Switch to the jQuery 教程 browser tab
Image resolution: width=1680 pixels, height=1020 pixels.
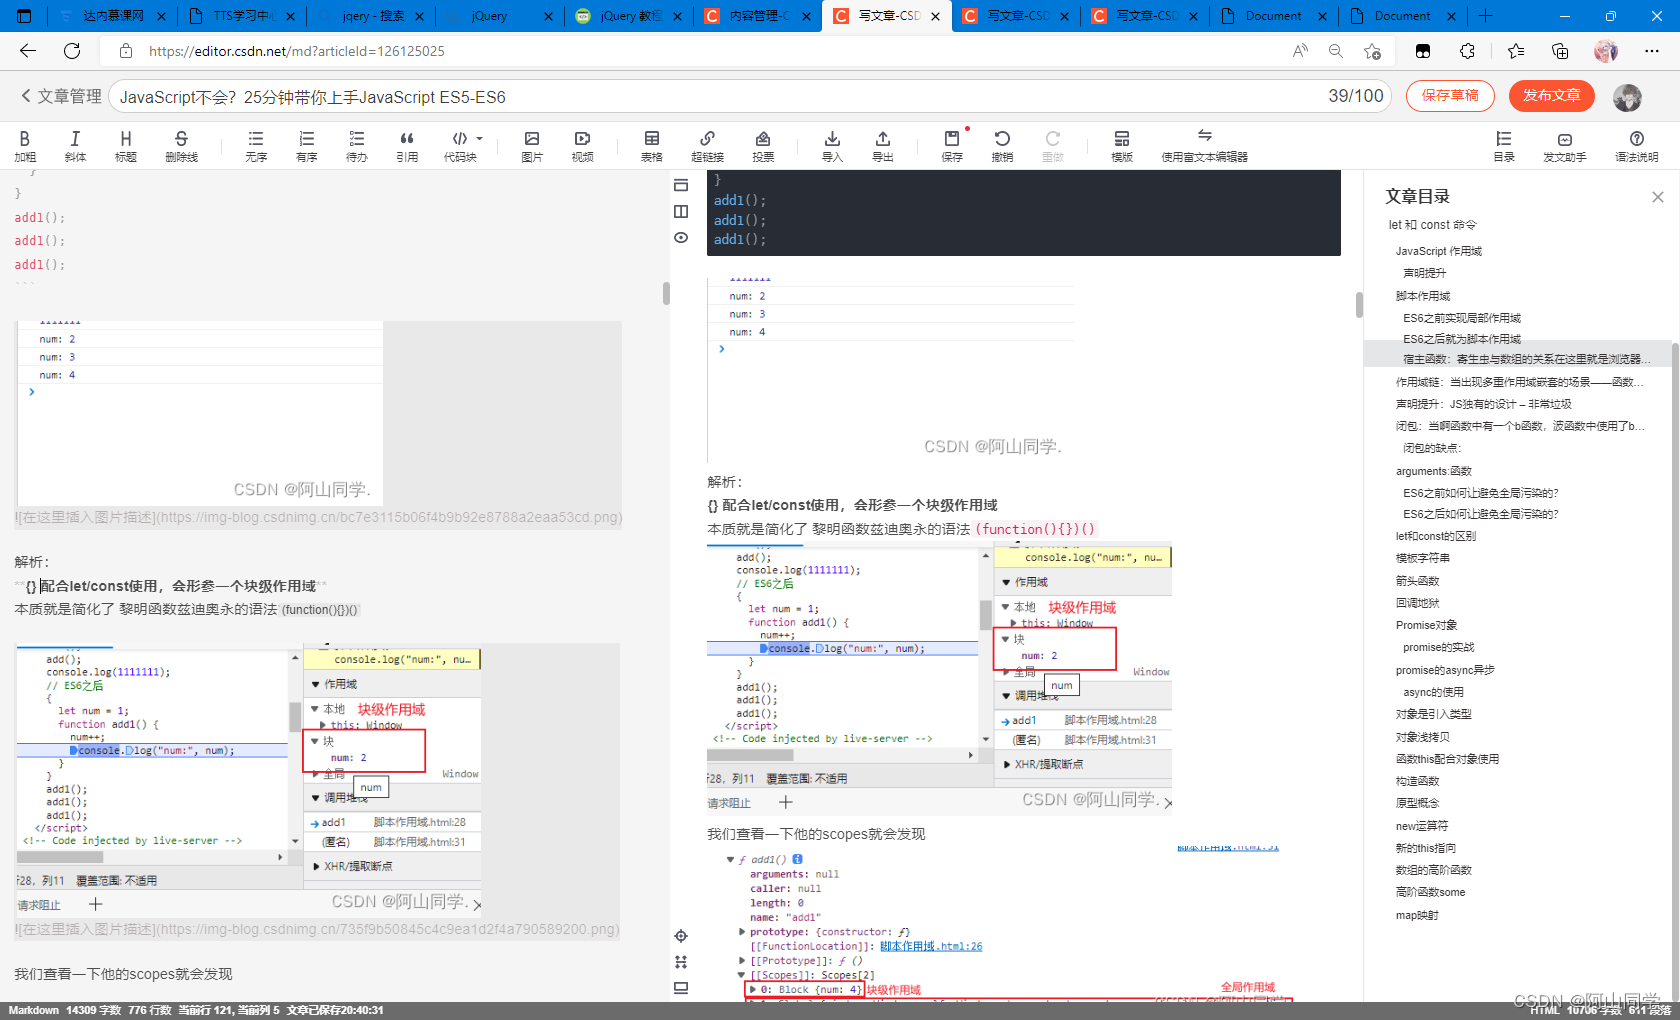(x=630, y=16)
